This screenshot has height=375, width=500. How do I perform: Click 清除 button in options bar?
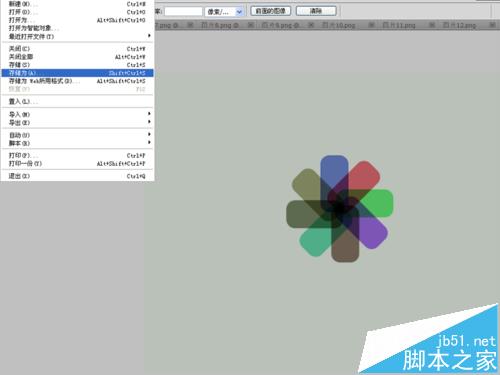[x=316, y=11]
